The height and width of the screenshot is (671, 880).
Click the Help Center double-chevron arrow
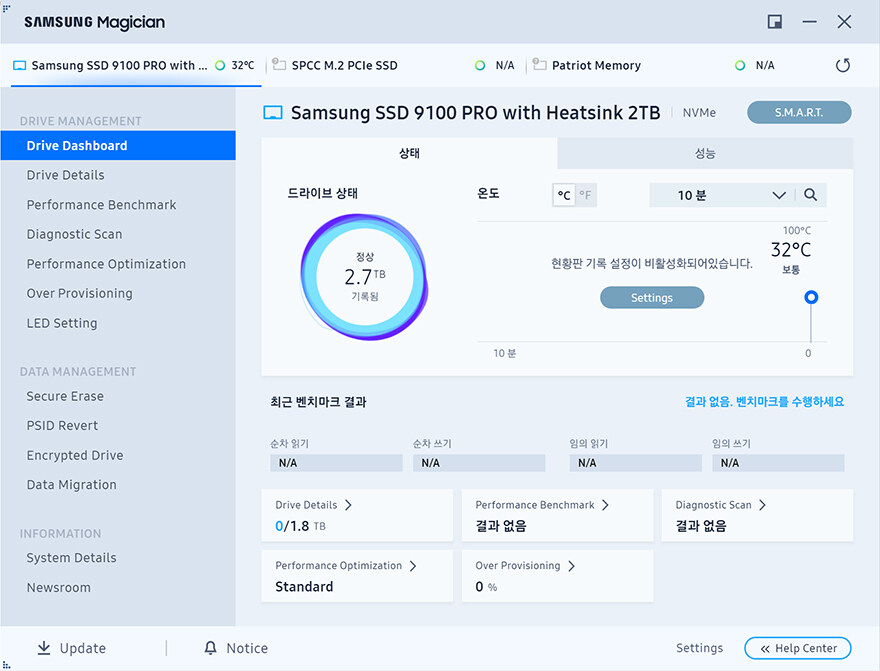point(765,649)
